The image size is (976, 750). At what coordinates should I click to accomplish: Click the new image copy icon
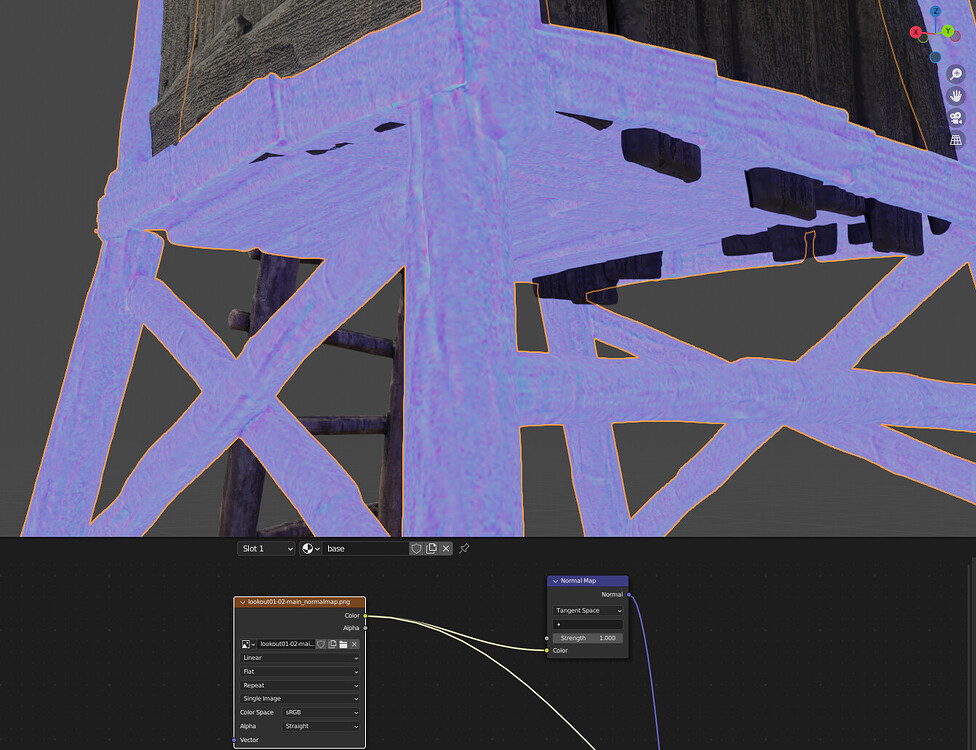332,644
